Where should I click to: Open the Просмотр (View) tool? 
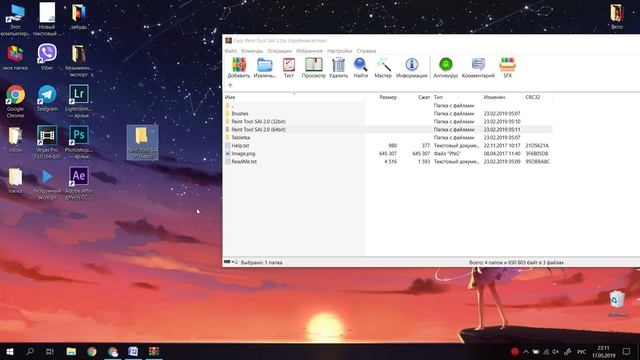coord(313,68)
